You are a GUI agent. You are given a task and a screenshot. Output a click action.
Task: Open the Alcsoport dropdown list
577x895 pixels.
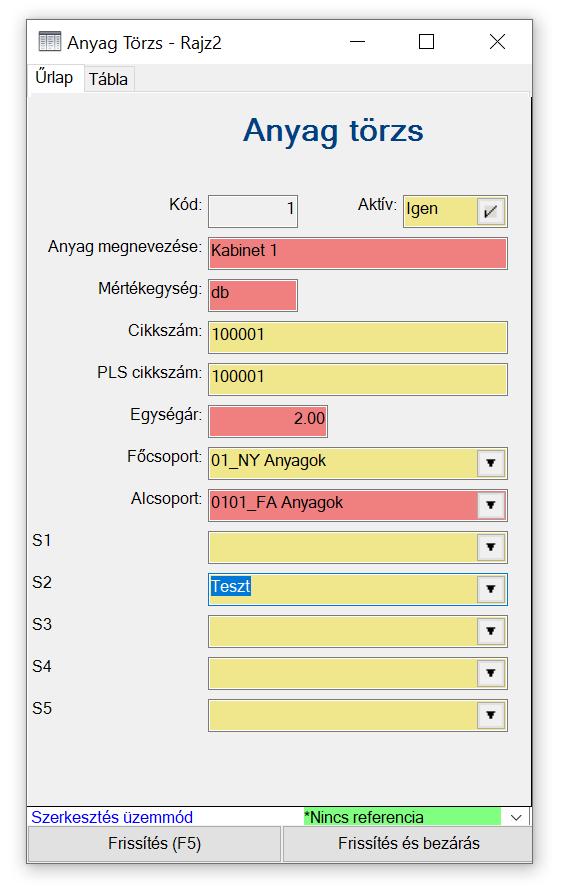pos(490,505)
